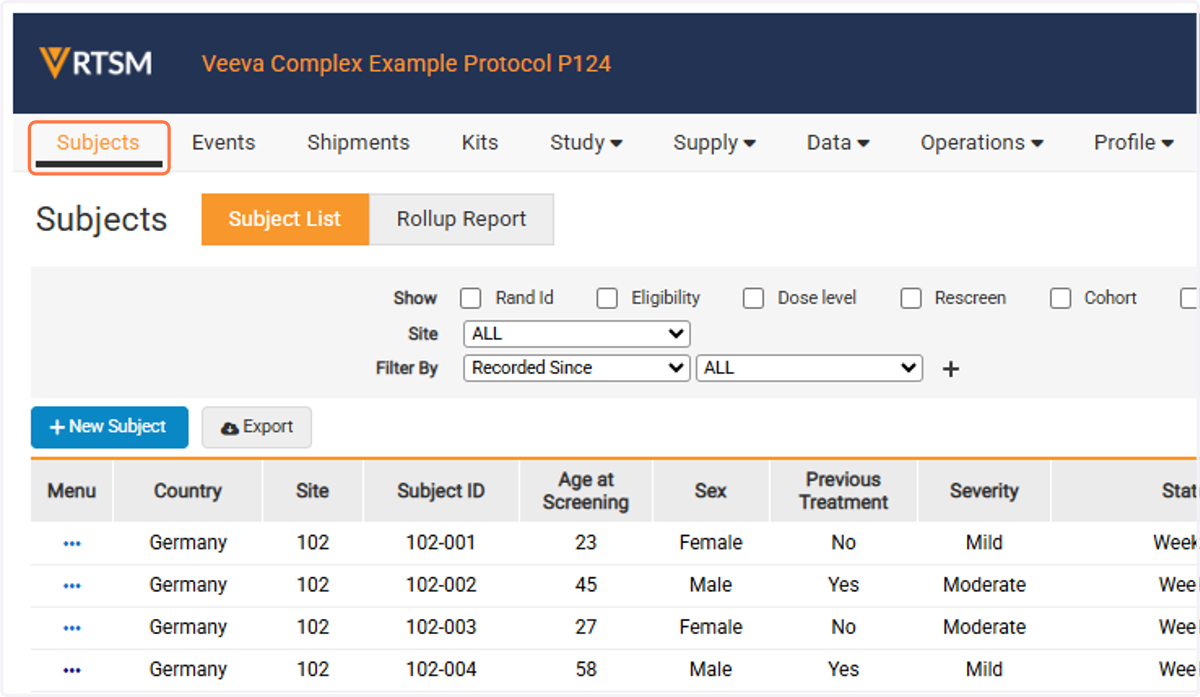
Task: Click the cloud Export button
Action: [x=257, y=427]
